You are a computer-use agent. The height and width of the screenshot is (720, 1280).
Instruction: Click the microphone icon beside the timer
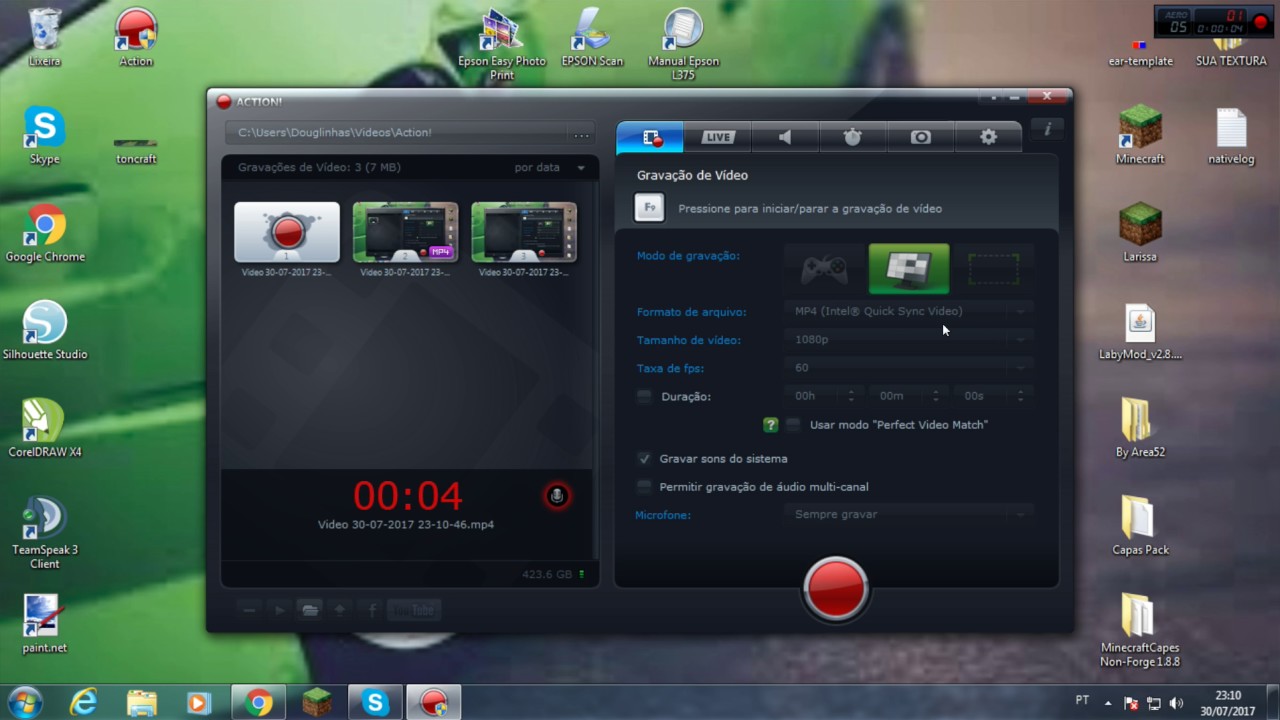557,496
